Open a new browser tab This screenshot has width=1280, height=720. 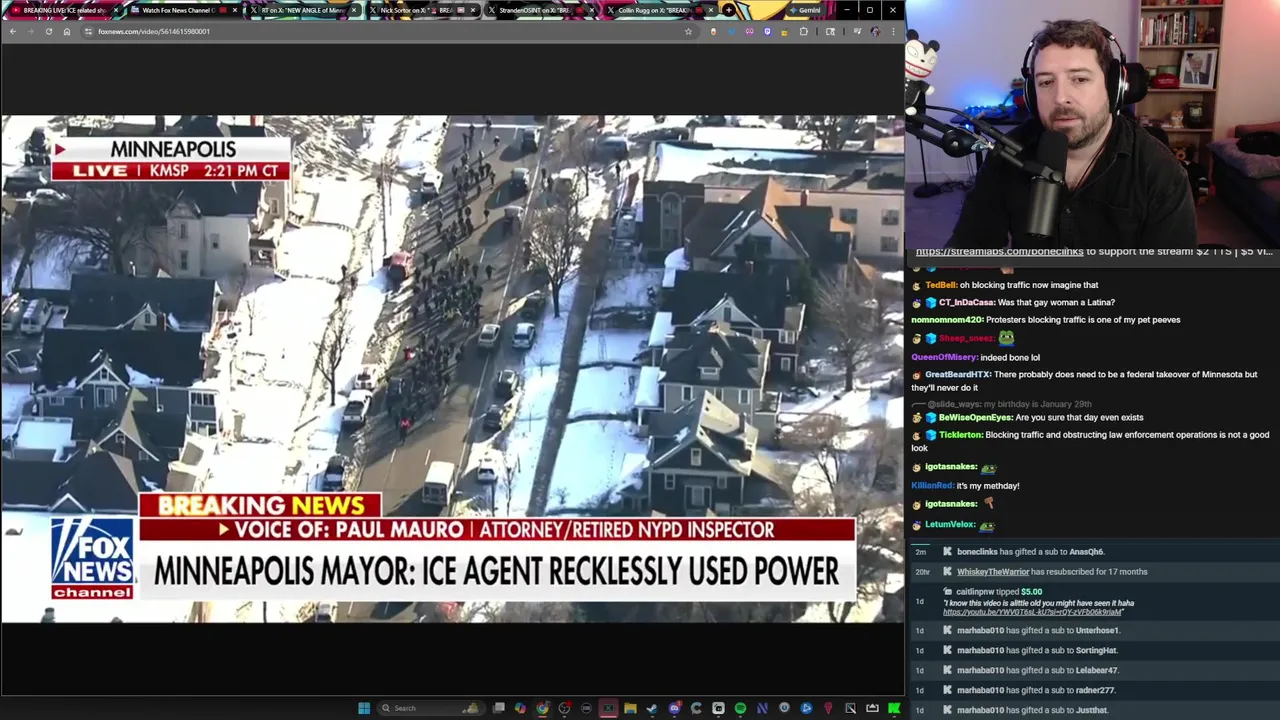(x=729, y=10)
